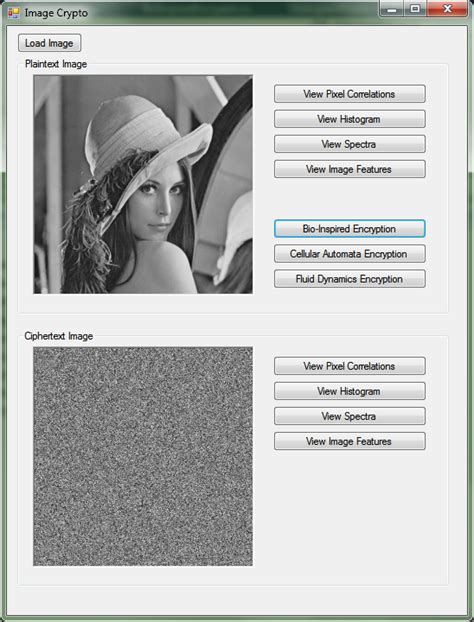The height and width of the screenshot is (622, 474).
Task: Apply Fluid Dynamics Encryption
Action: 349,279
